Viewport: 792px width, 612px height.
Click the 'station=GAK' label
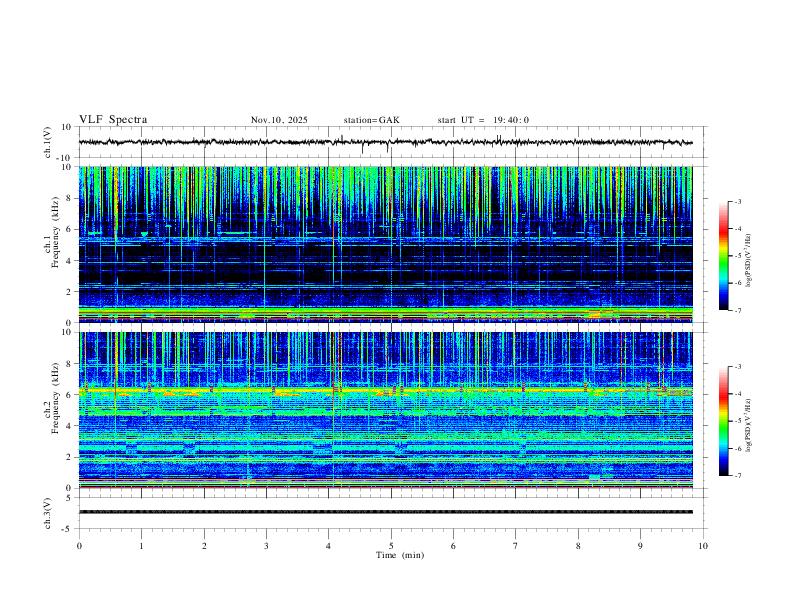[x=372, y=120]
